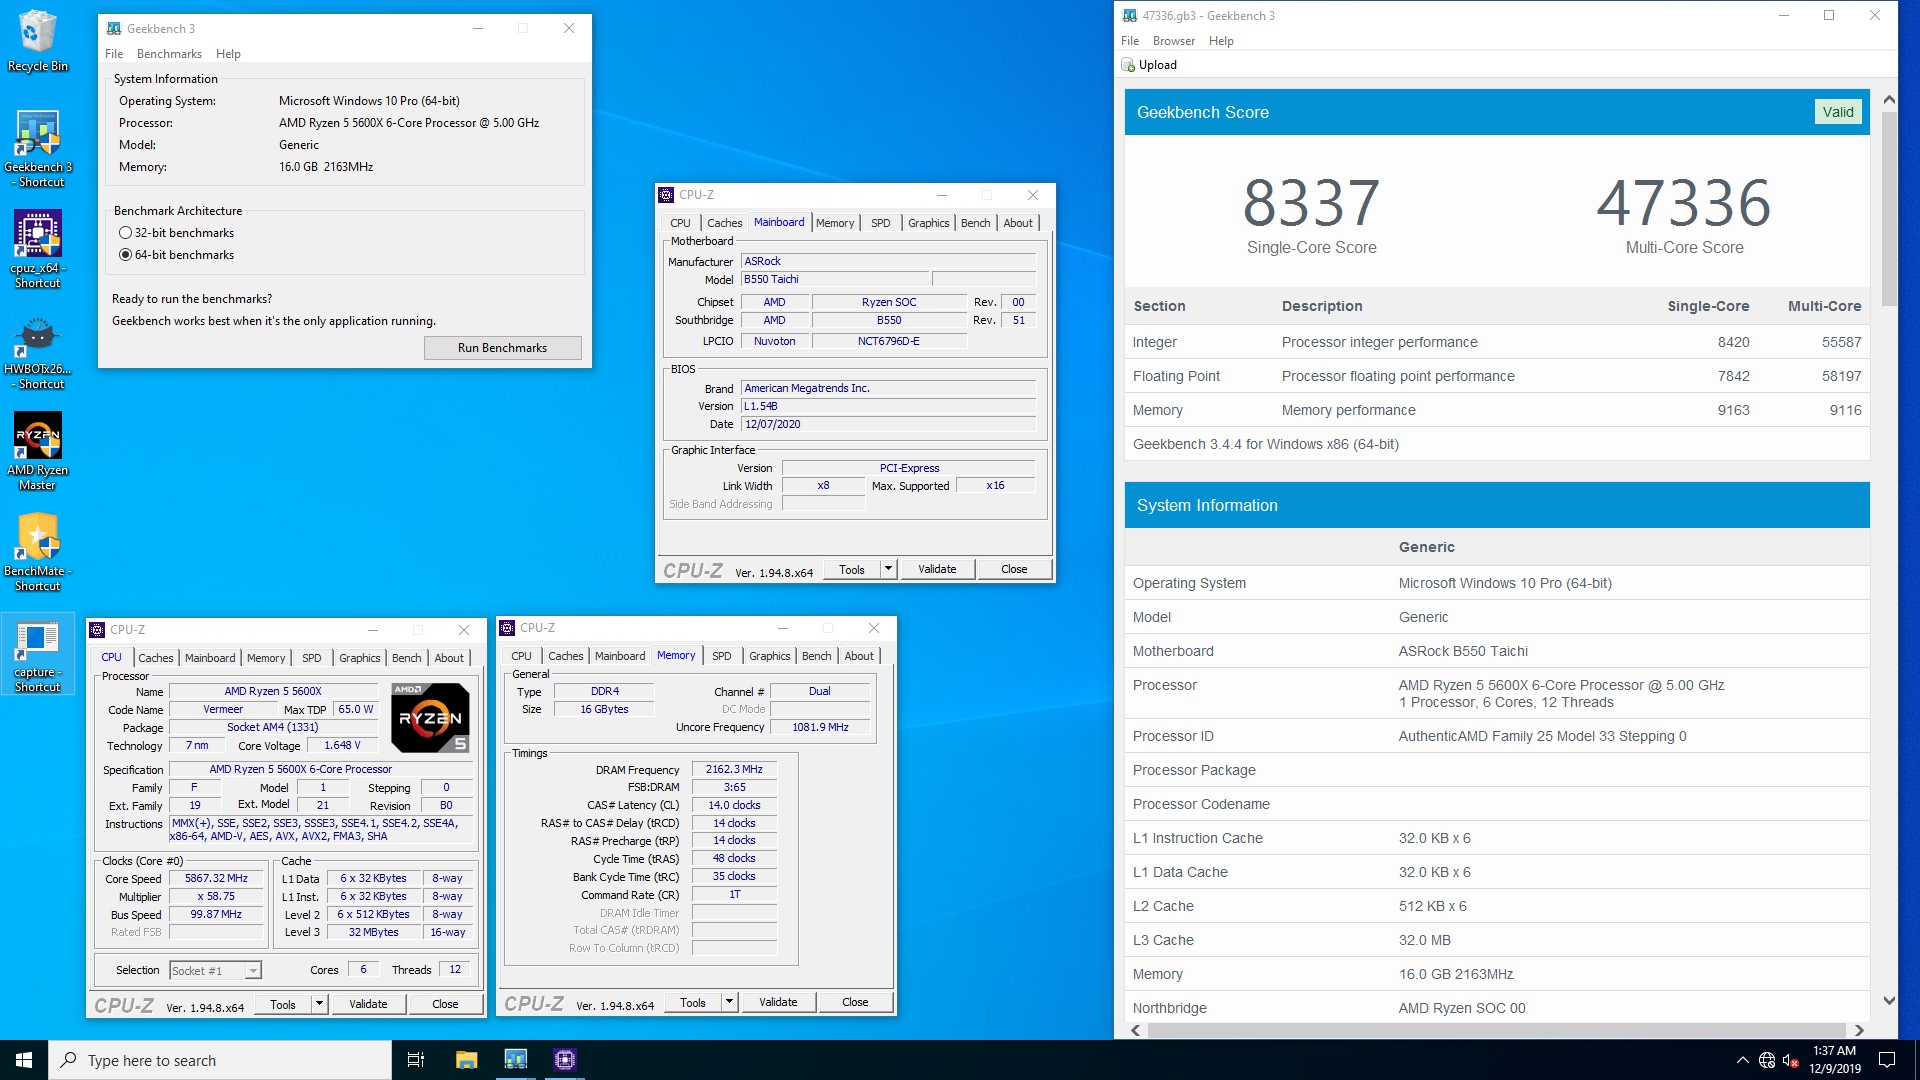The height and width of the screenshot is (1080, 1920).
Task: Click the taskbar search box
Action: (x=220, y=1060)
